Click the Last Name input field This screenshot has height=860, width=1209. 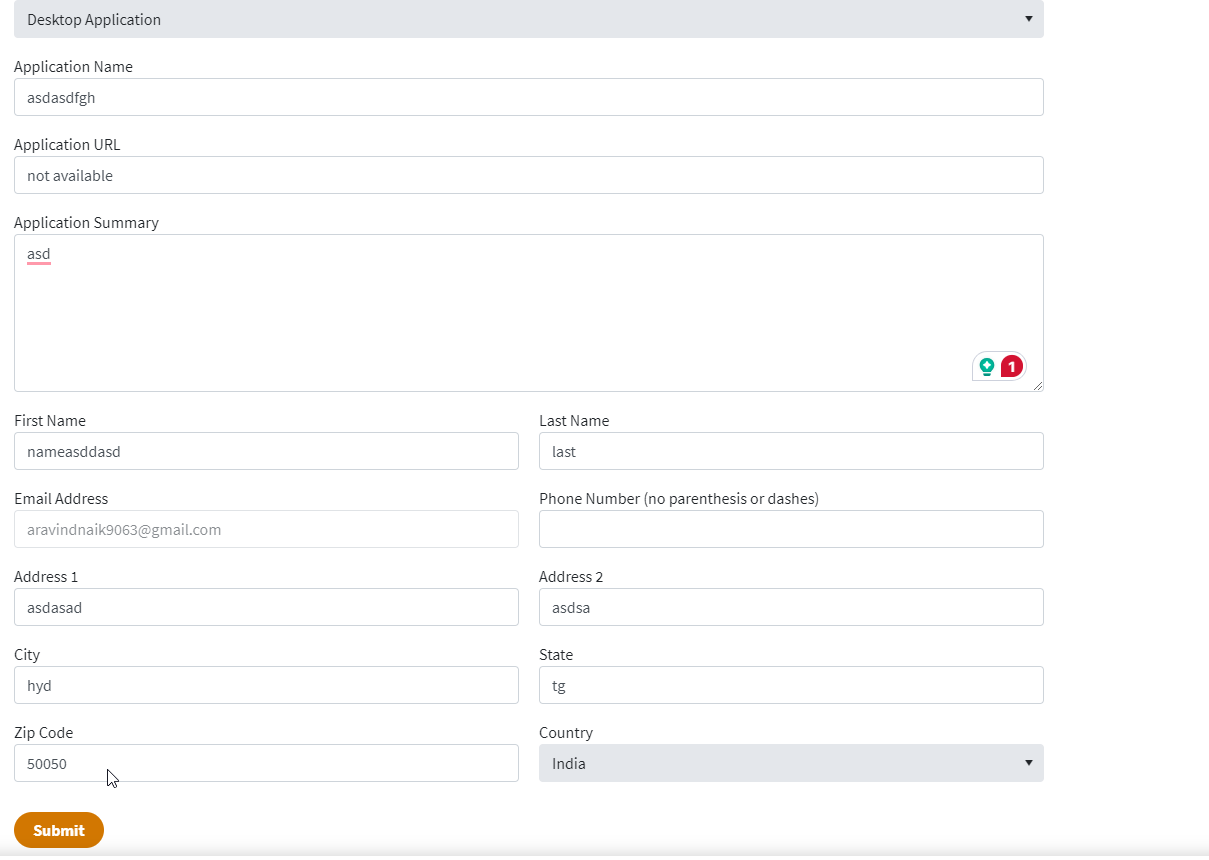790,451
